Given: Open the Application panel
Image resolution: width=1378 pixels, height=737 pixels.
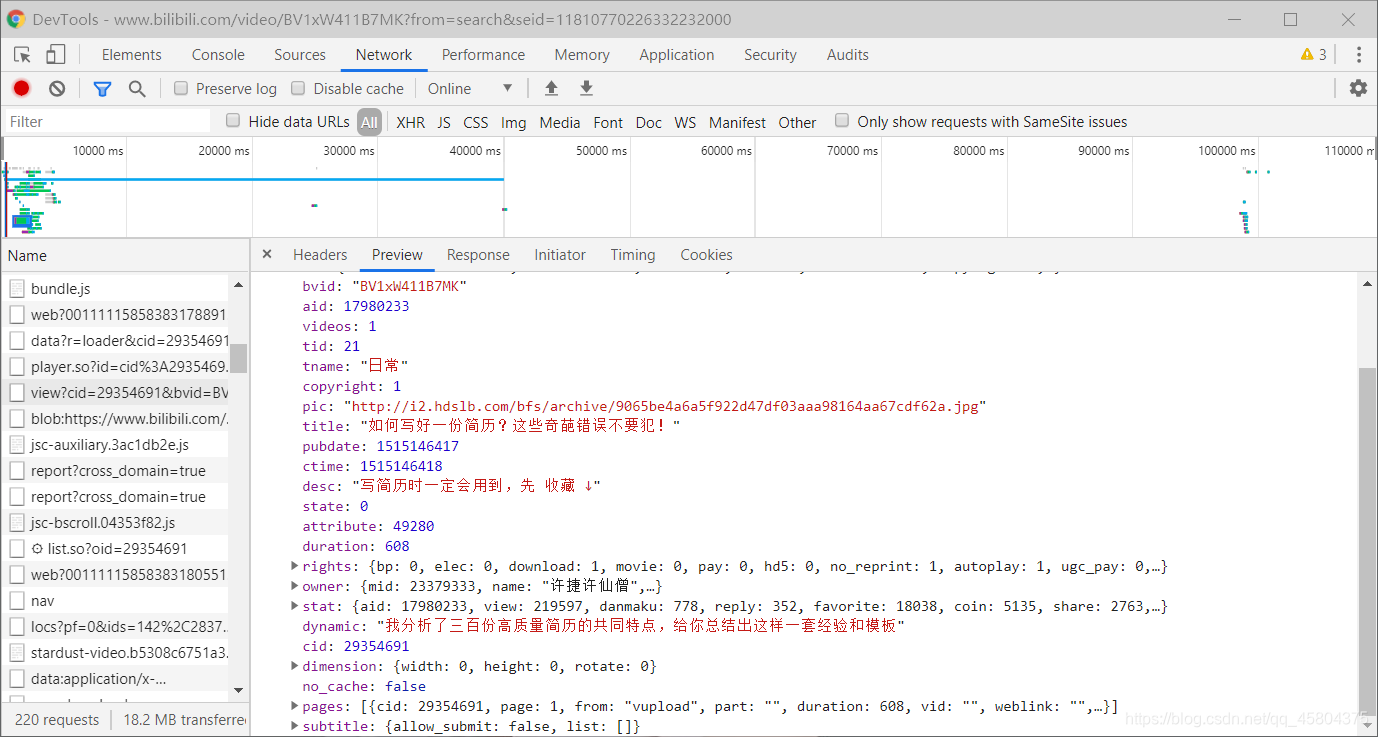Looking at the screenshot, I should (677, 55).
